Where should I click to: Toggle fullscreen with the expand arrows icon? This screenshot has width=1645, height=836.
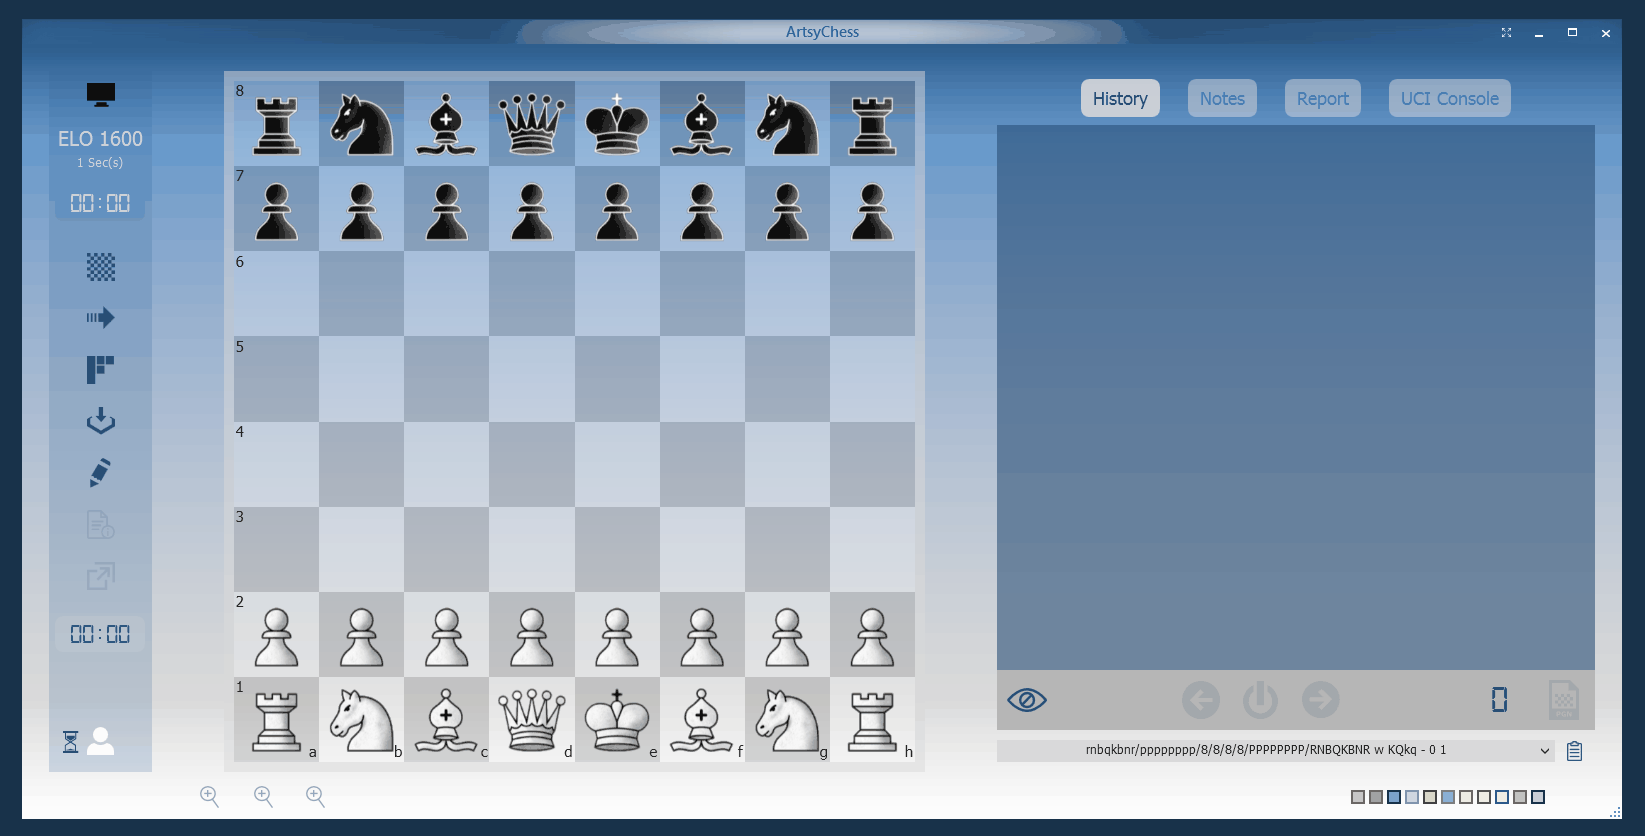(1506, 33)
